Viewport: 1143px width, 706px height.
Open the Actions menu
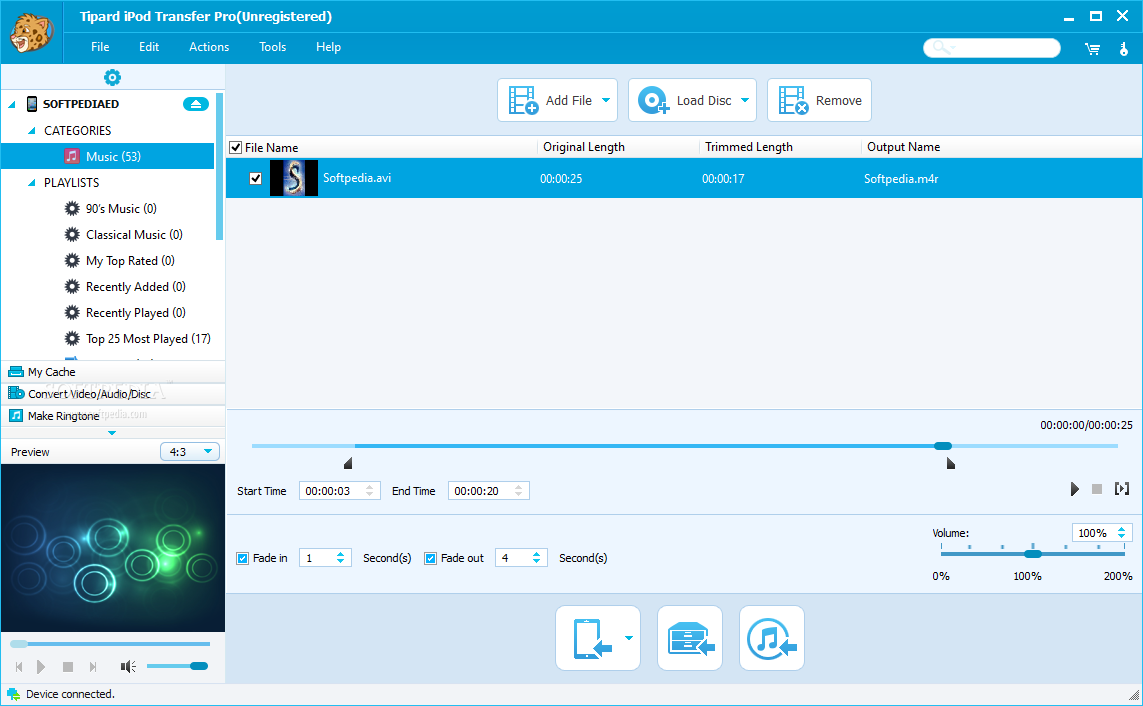209,47
